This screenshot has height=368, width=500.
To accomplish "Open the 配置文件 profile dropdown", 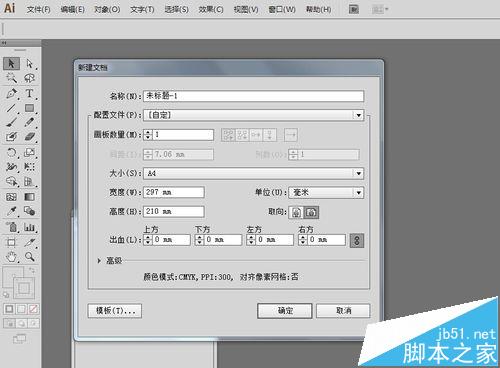I will pyautogui.click(x=253, y=115).
